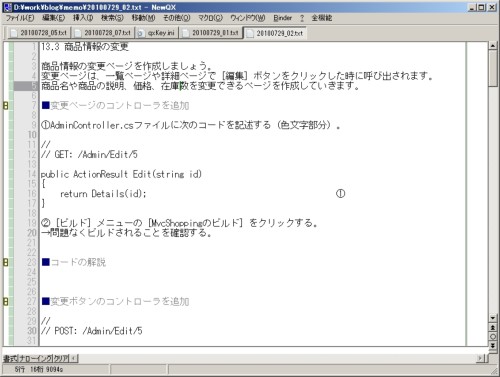
Task: Open the ? help menu
Action: click(x=302, y=18)
